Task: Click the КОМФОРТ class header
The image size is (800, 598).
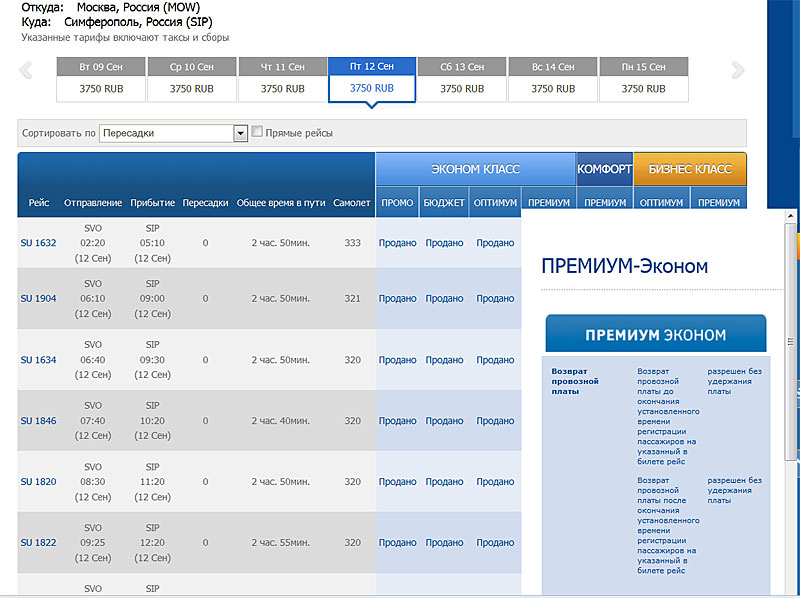Action: 605,169
